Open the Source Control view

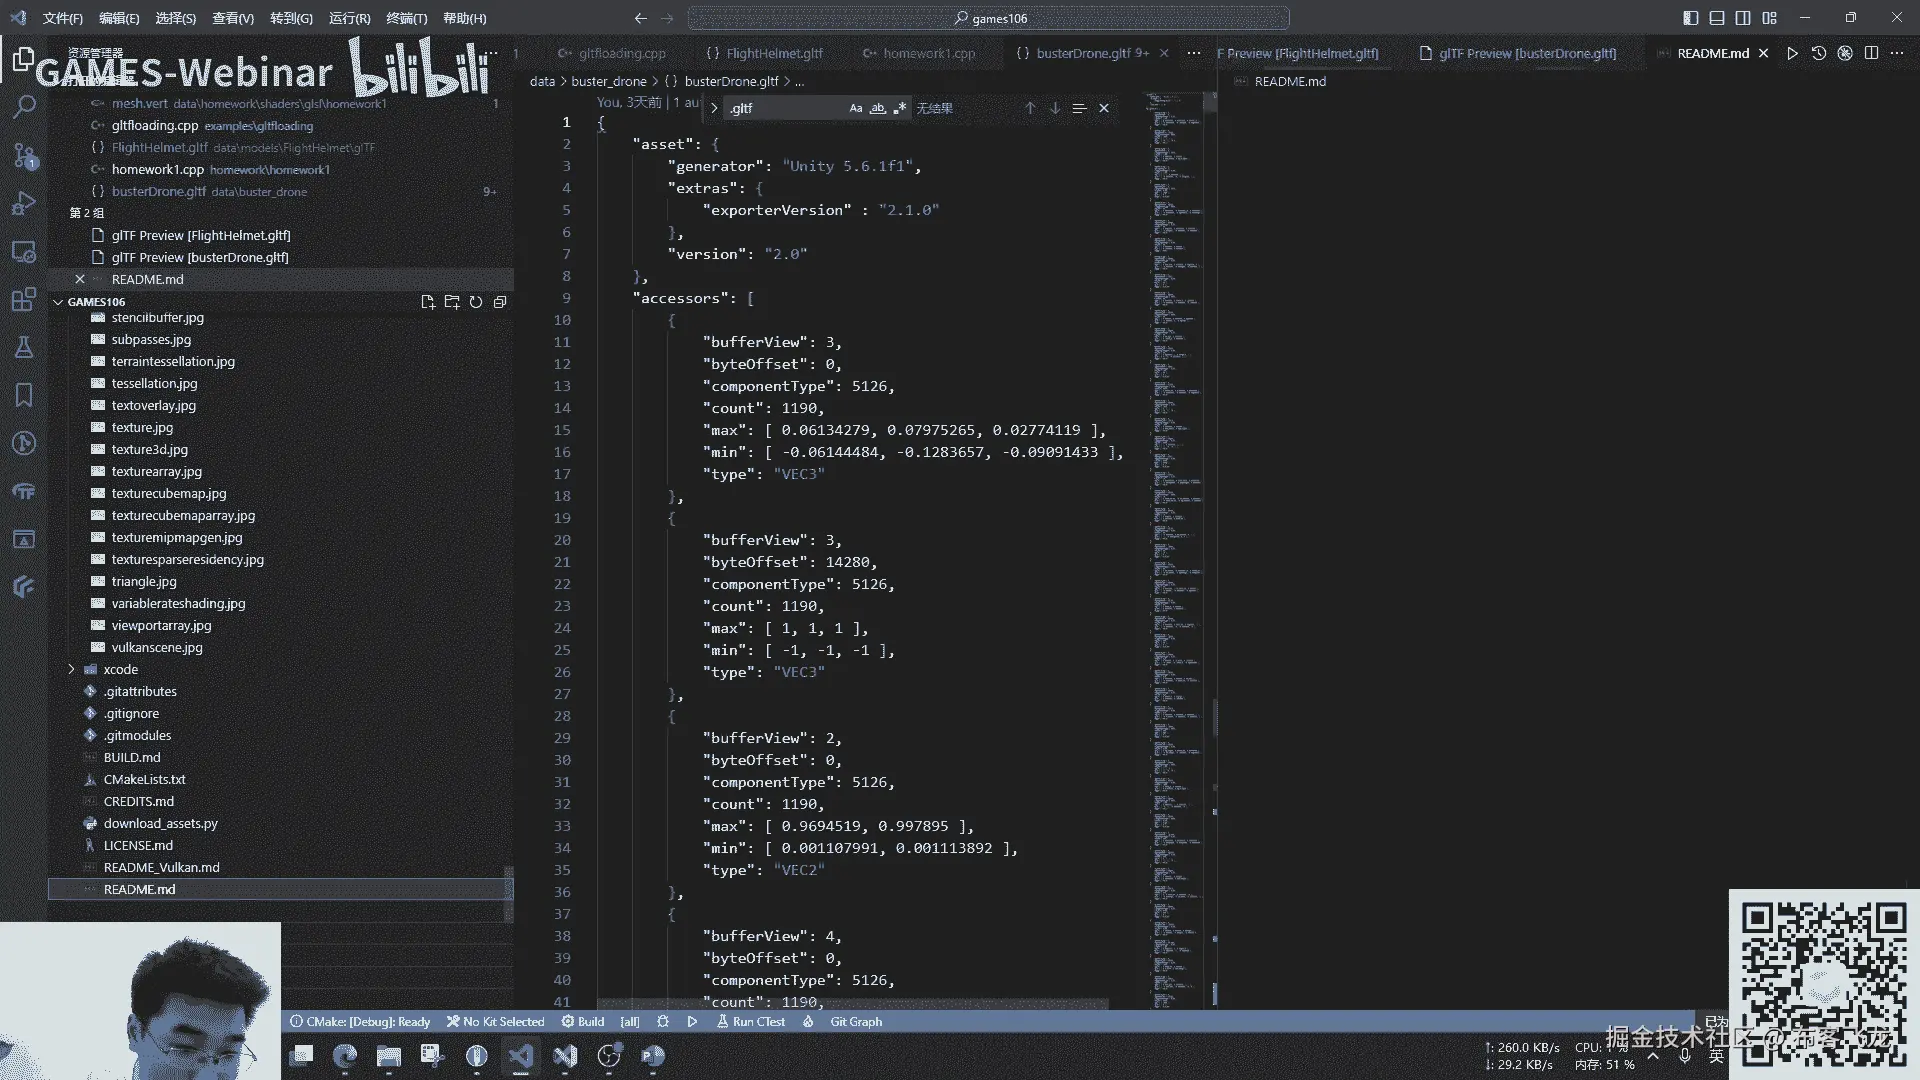(x=24, y=155)
